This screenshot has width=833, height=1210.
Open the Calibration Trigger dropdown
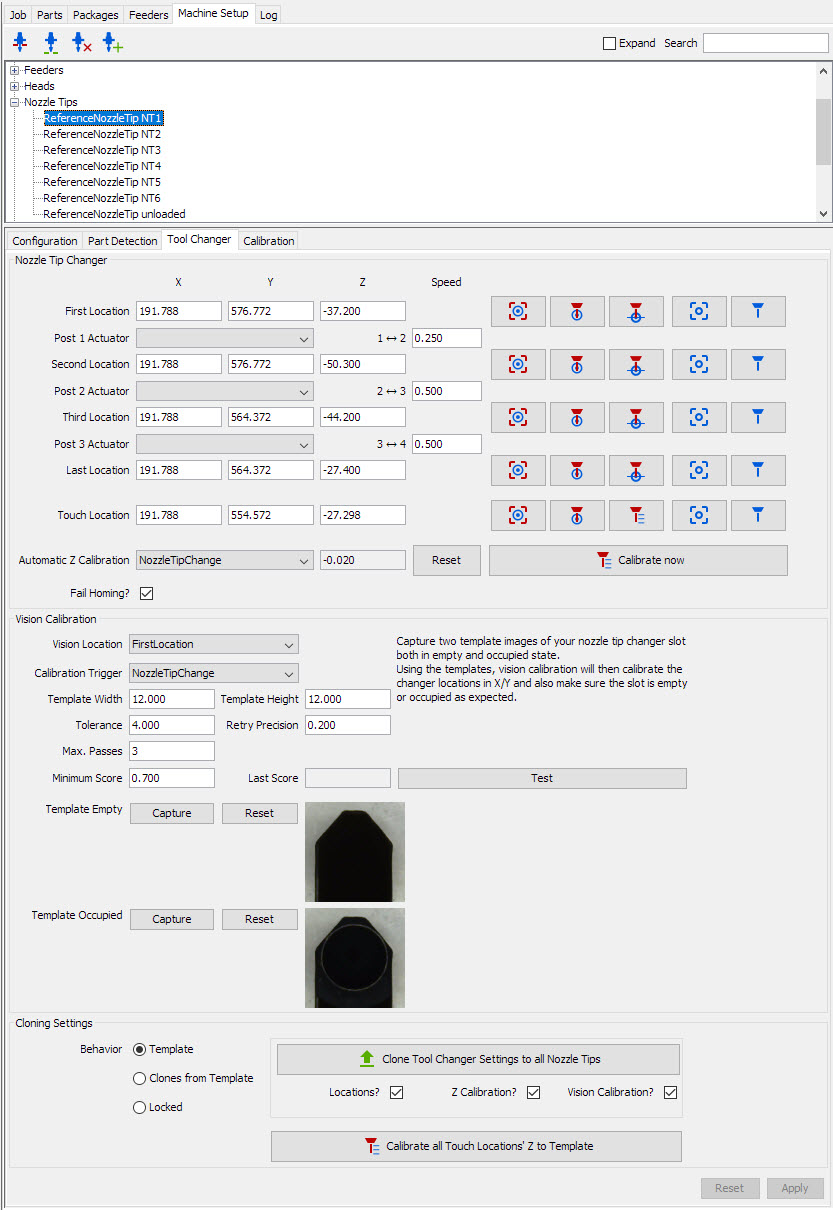tap(214, 673)
